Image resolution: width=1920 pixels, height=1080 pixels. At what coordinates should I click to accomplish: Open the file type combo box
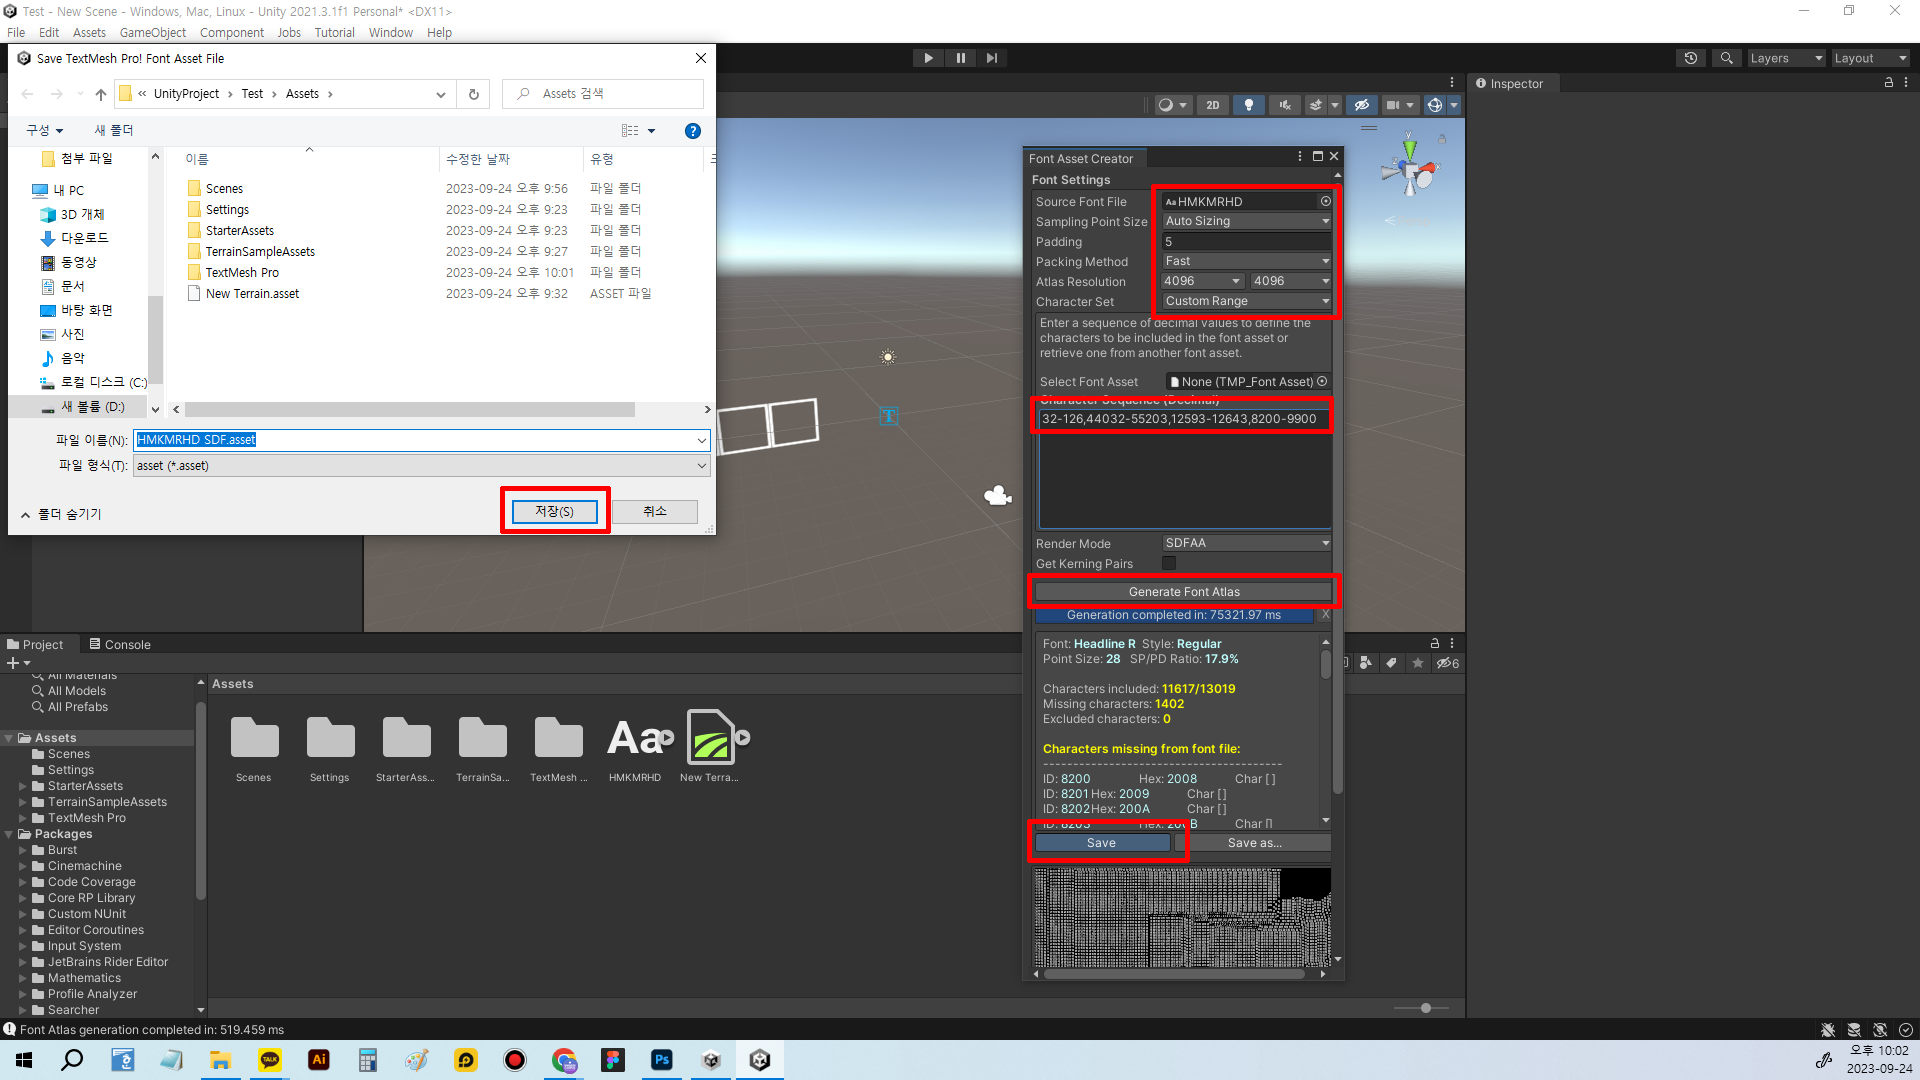(421, 466)
